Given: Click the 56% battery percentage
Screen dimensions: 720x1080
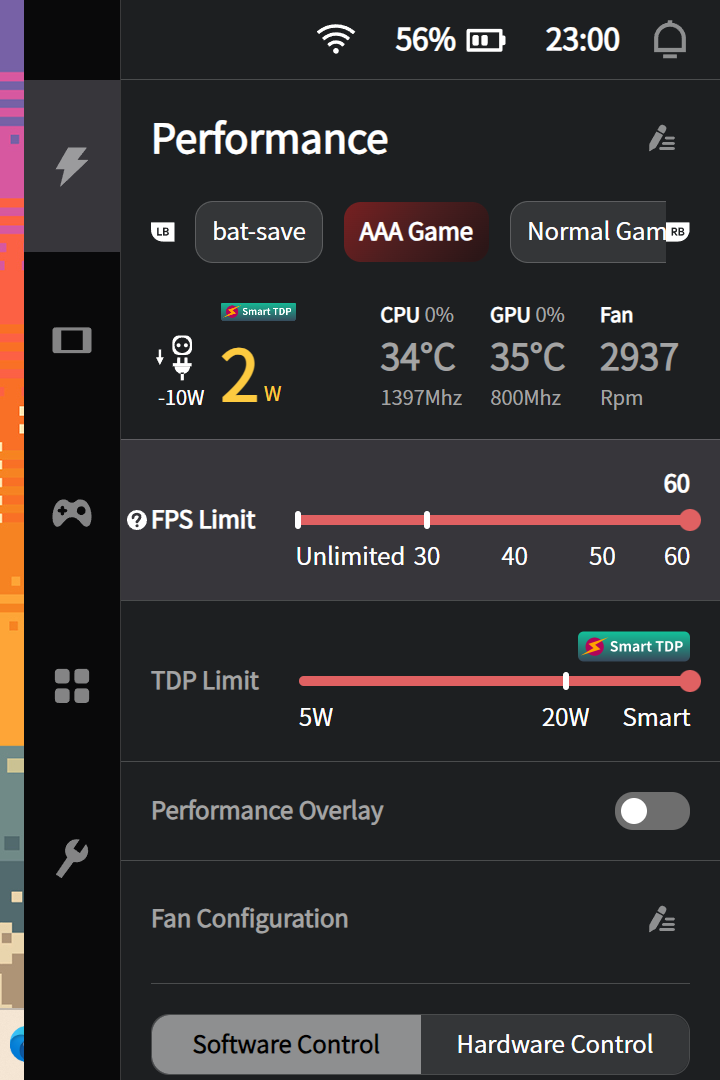Looking at the screenshot, I should coord(425,40).
